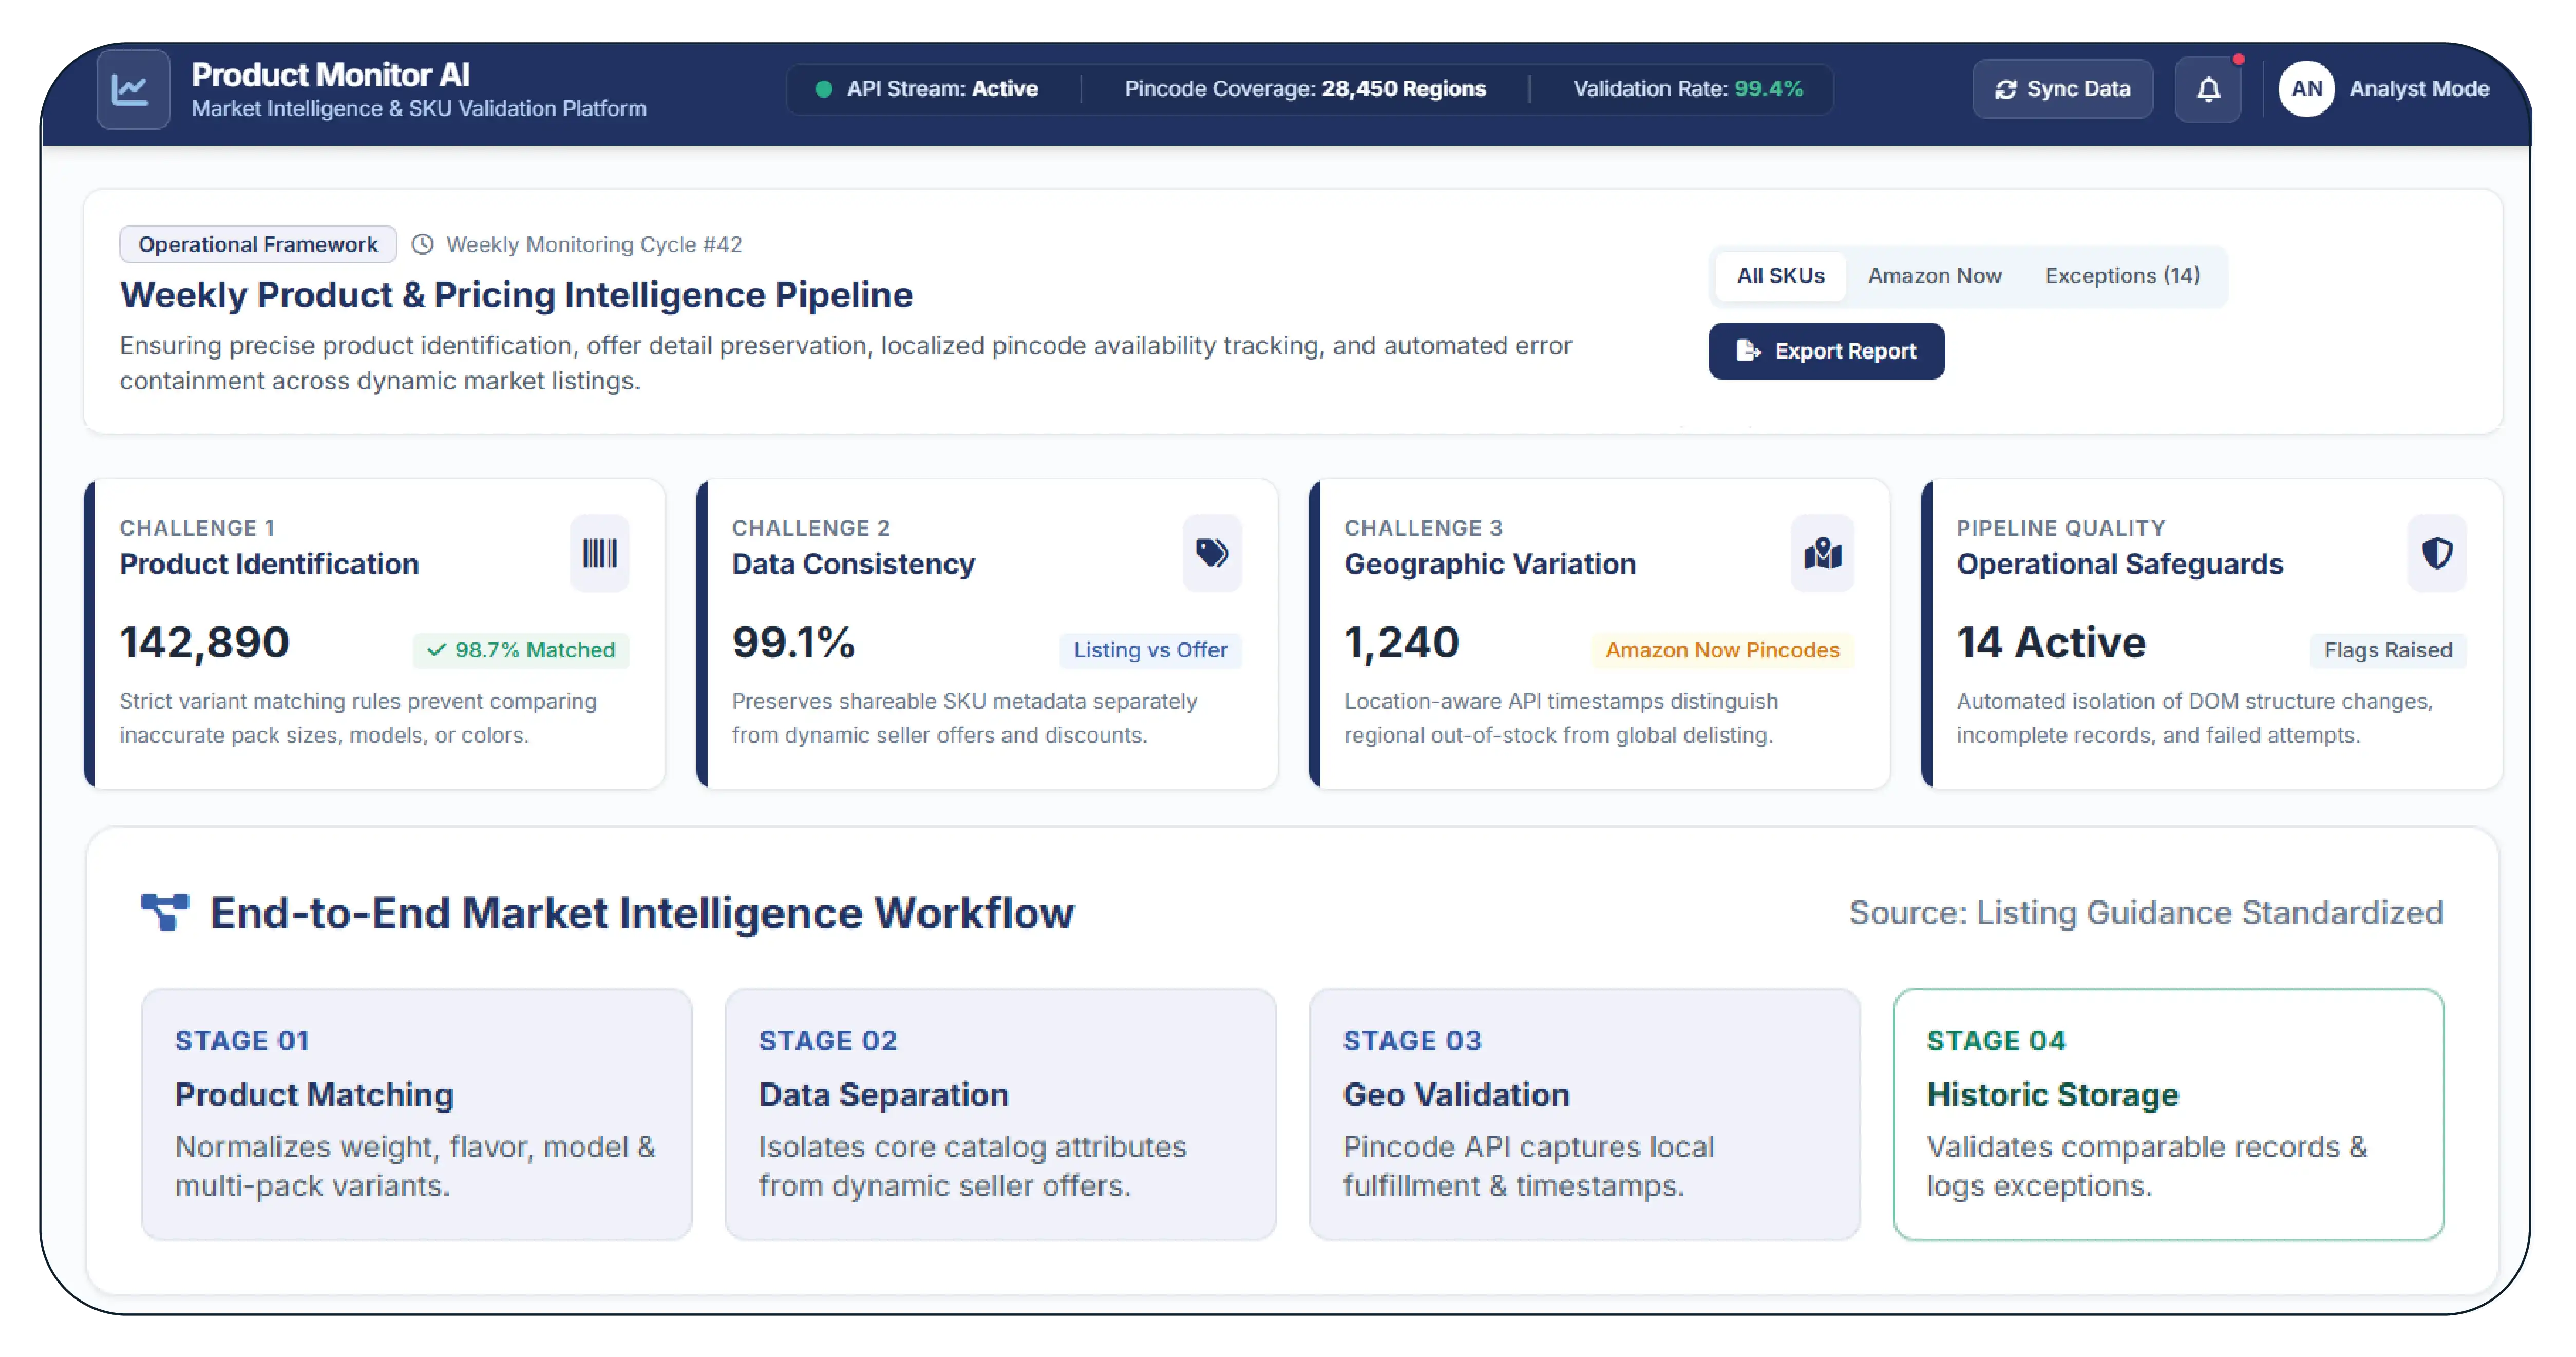Switch to the Amazon Now tab
2576x1357 pixels.
pyautogui.click(x=1934, y=275)
